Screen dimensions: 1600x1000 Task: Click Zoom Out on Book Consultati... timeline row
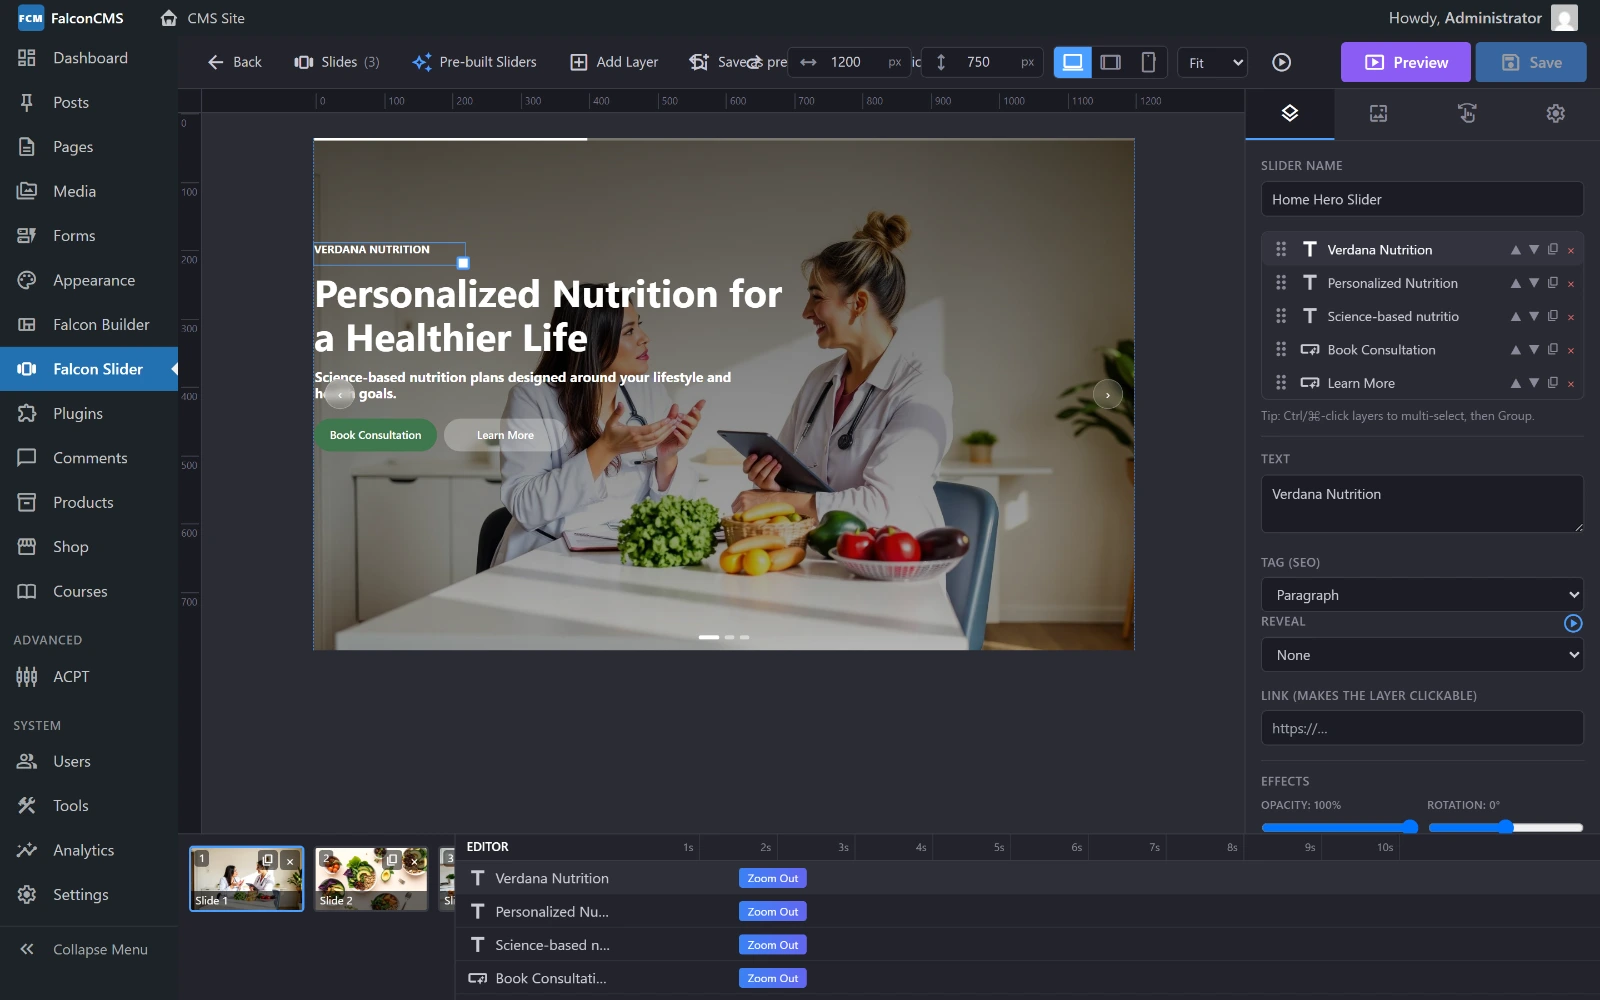[773, 978]
